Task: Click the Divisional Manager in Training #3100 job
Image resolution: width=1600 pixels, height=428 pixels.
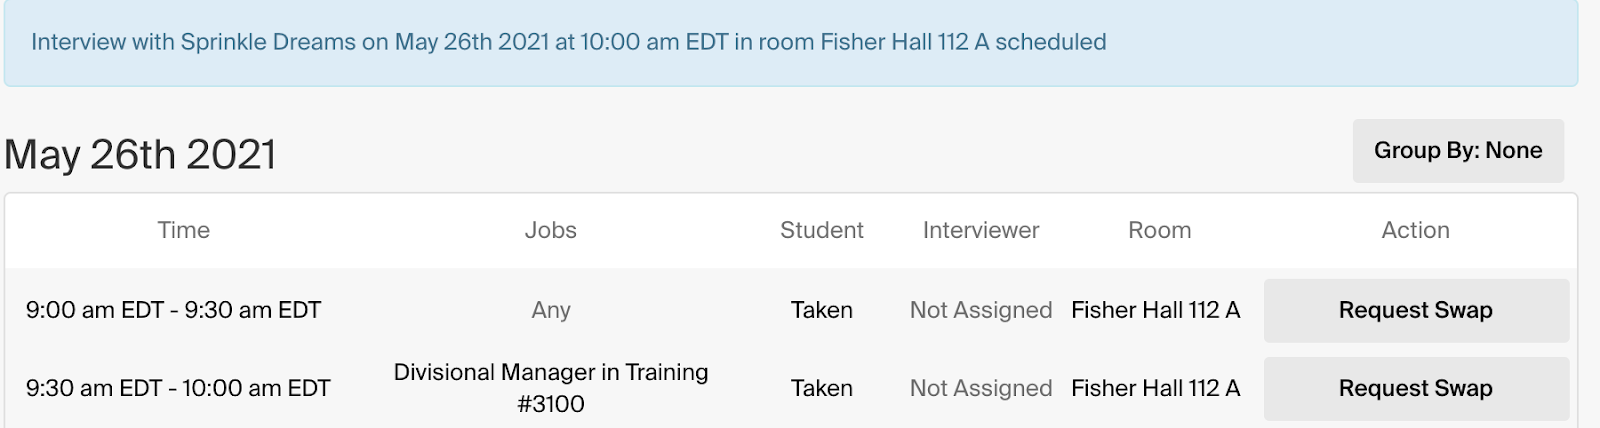Action: point(551,388)
